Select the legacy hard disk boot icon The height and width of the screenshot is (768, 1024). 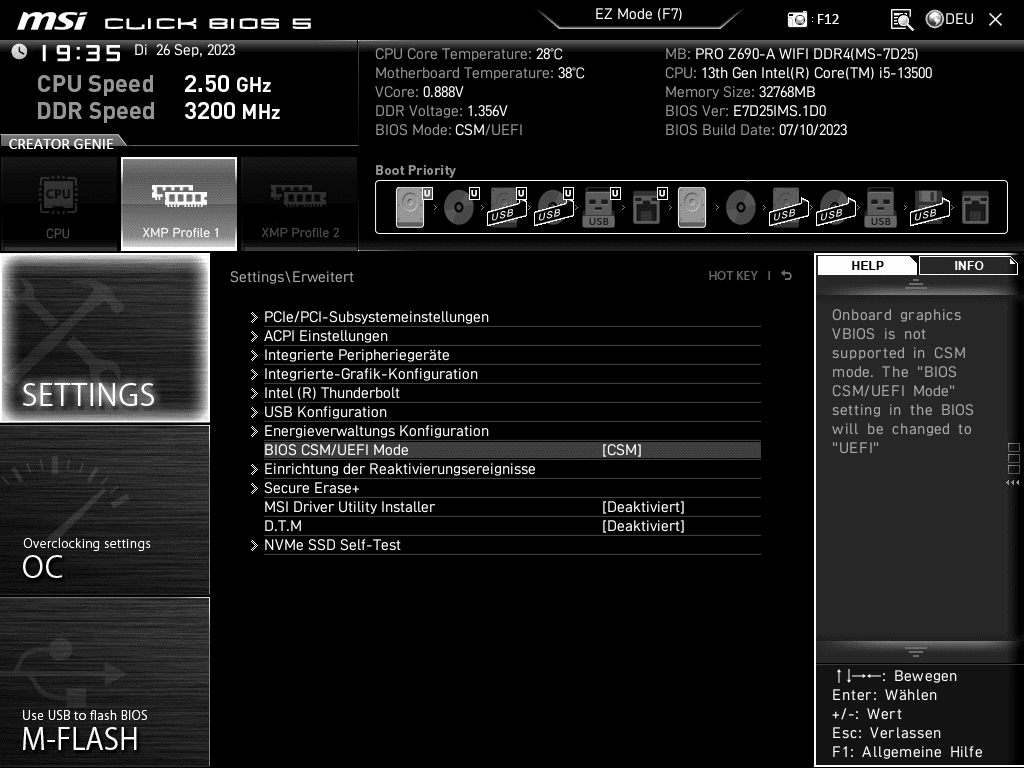(692, 207)
